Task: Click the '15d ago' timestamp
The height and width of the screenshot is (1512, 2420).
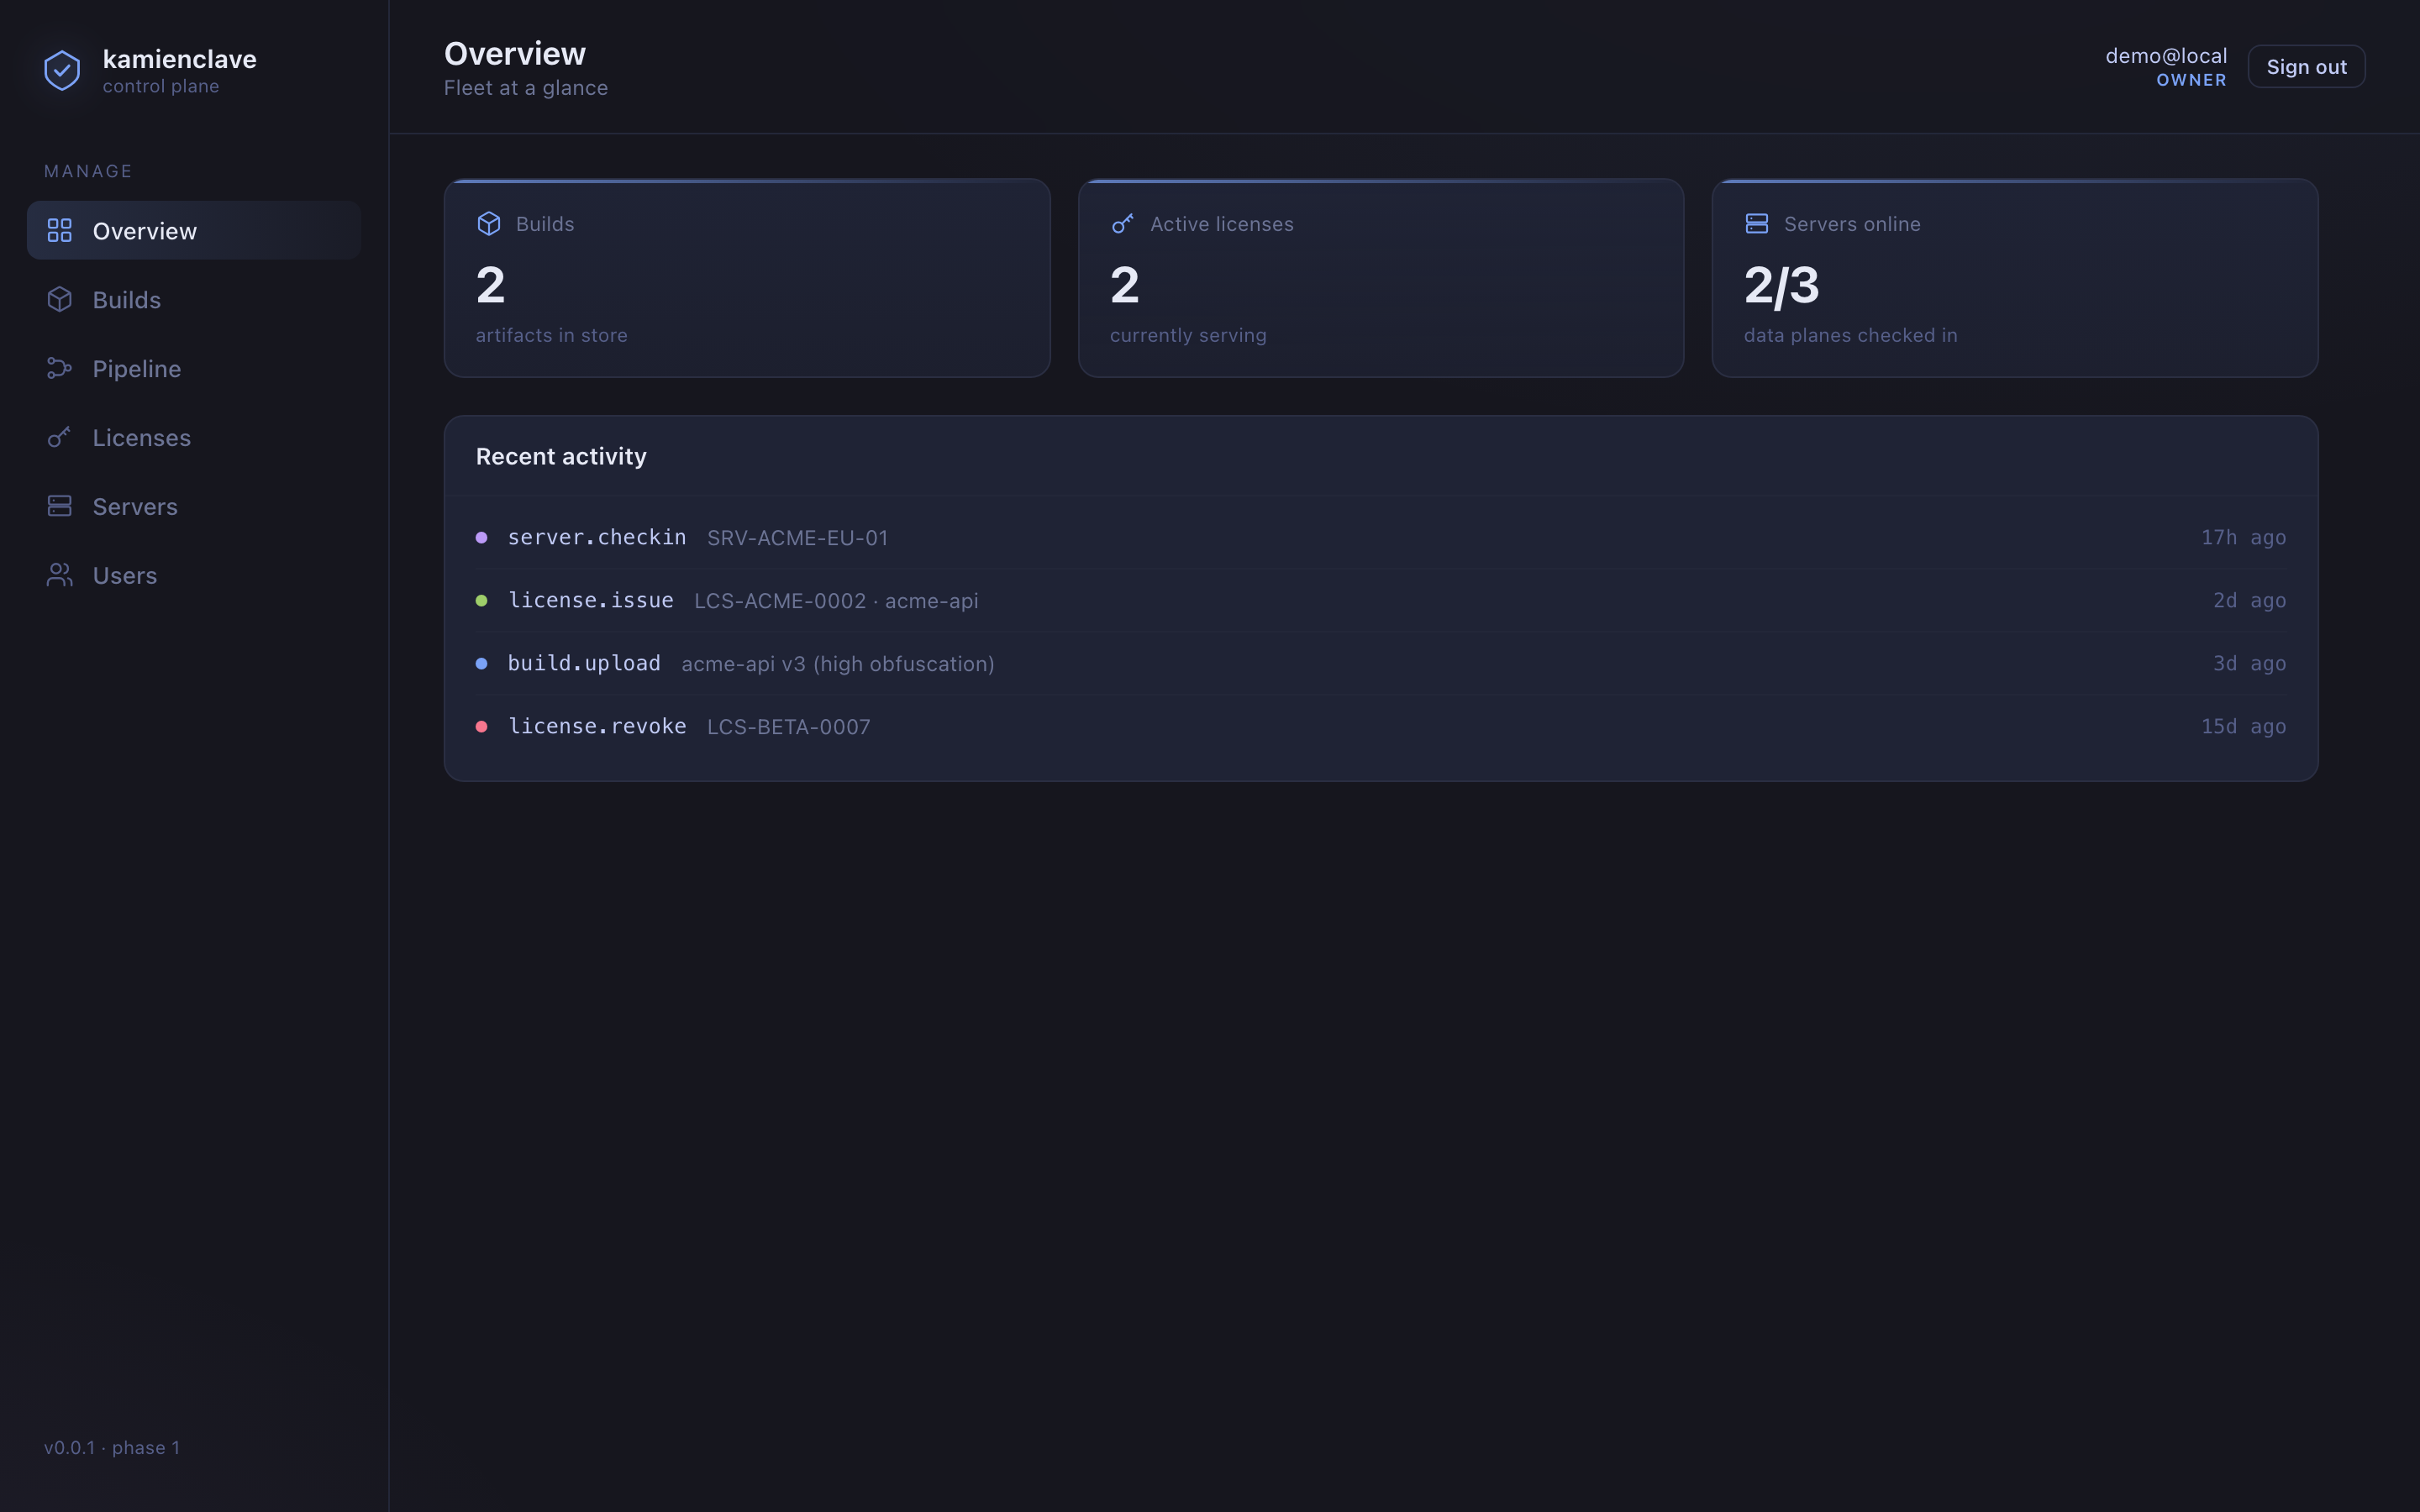Action: (2243, 726)
